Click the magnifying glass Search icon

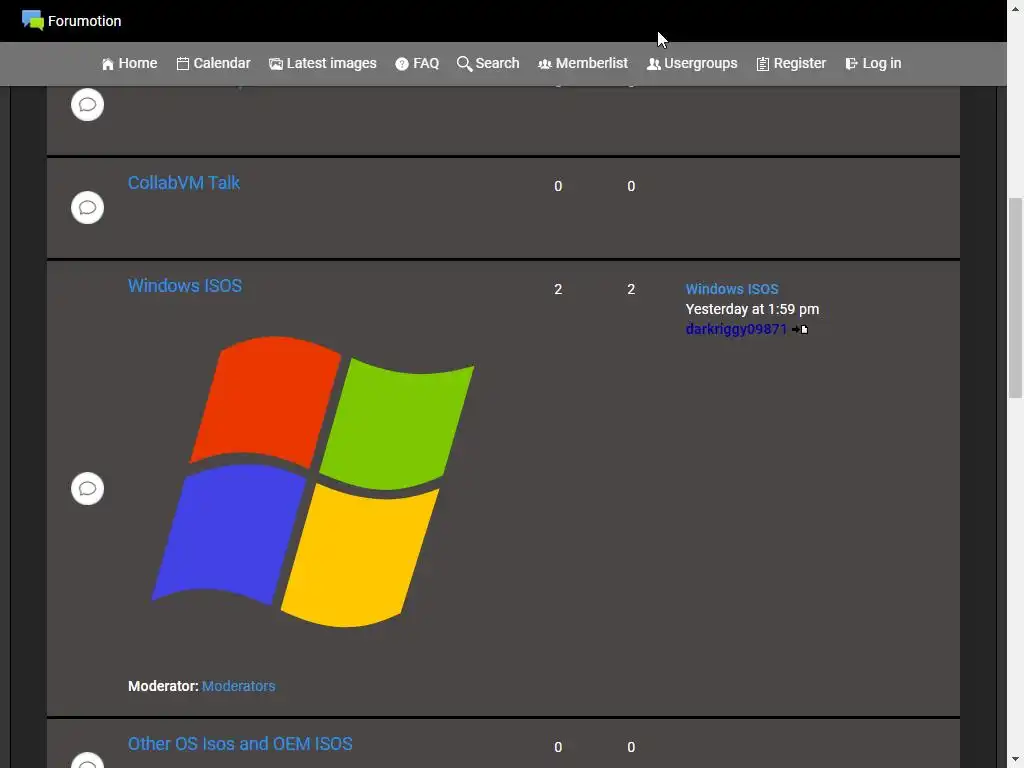[464, 64]
